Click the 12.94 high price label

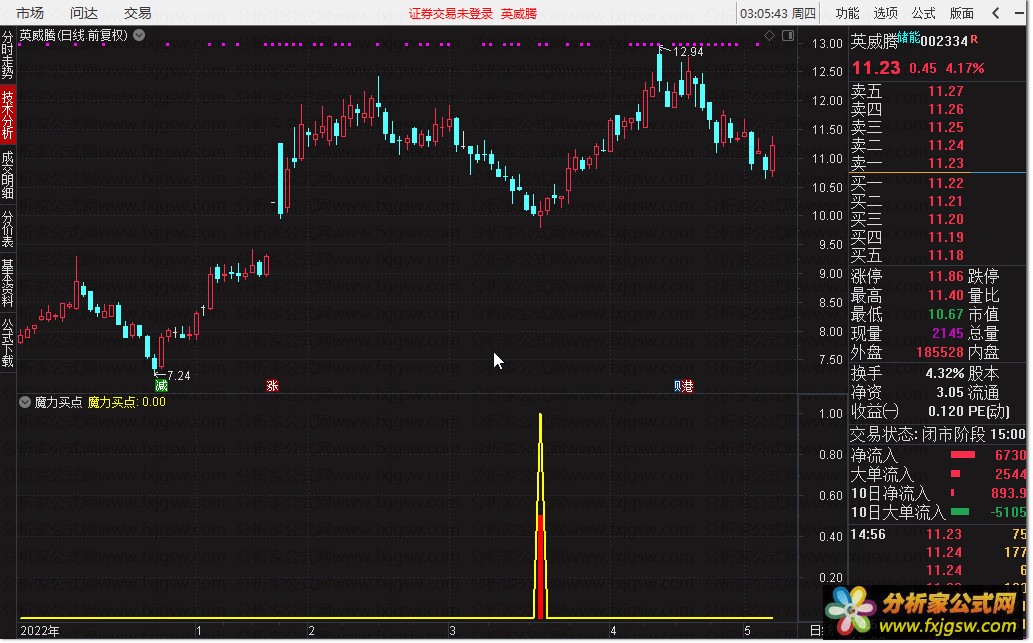pos(688,51)
